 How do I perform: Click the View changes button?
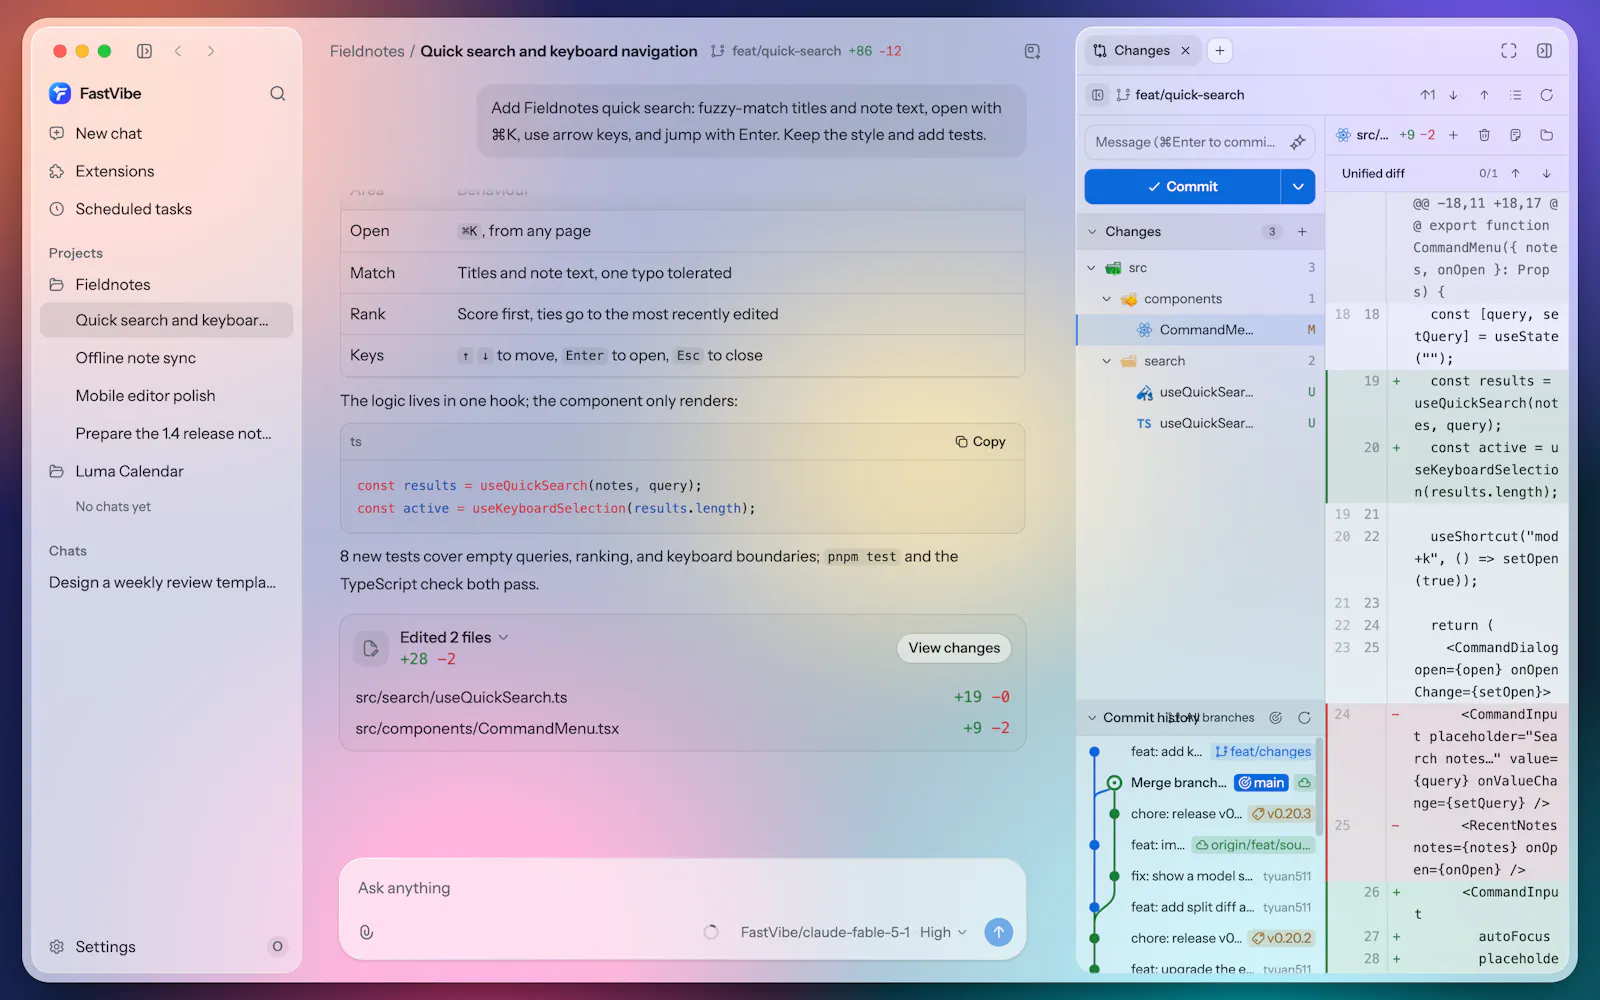pyautogui.click(x=954, y=648)
